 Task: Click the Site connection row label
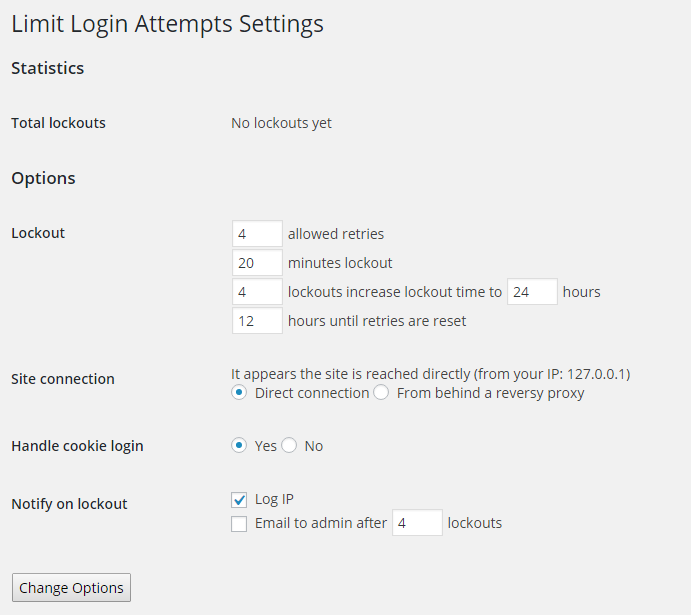pos(63,379)
